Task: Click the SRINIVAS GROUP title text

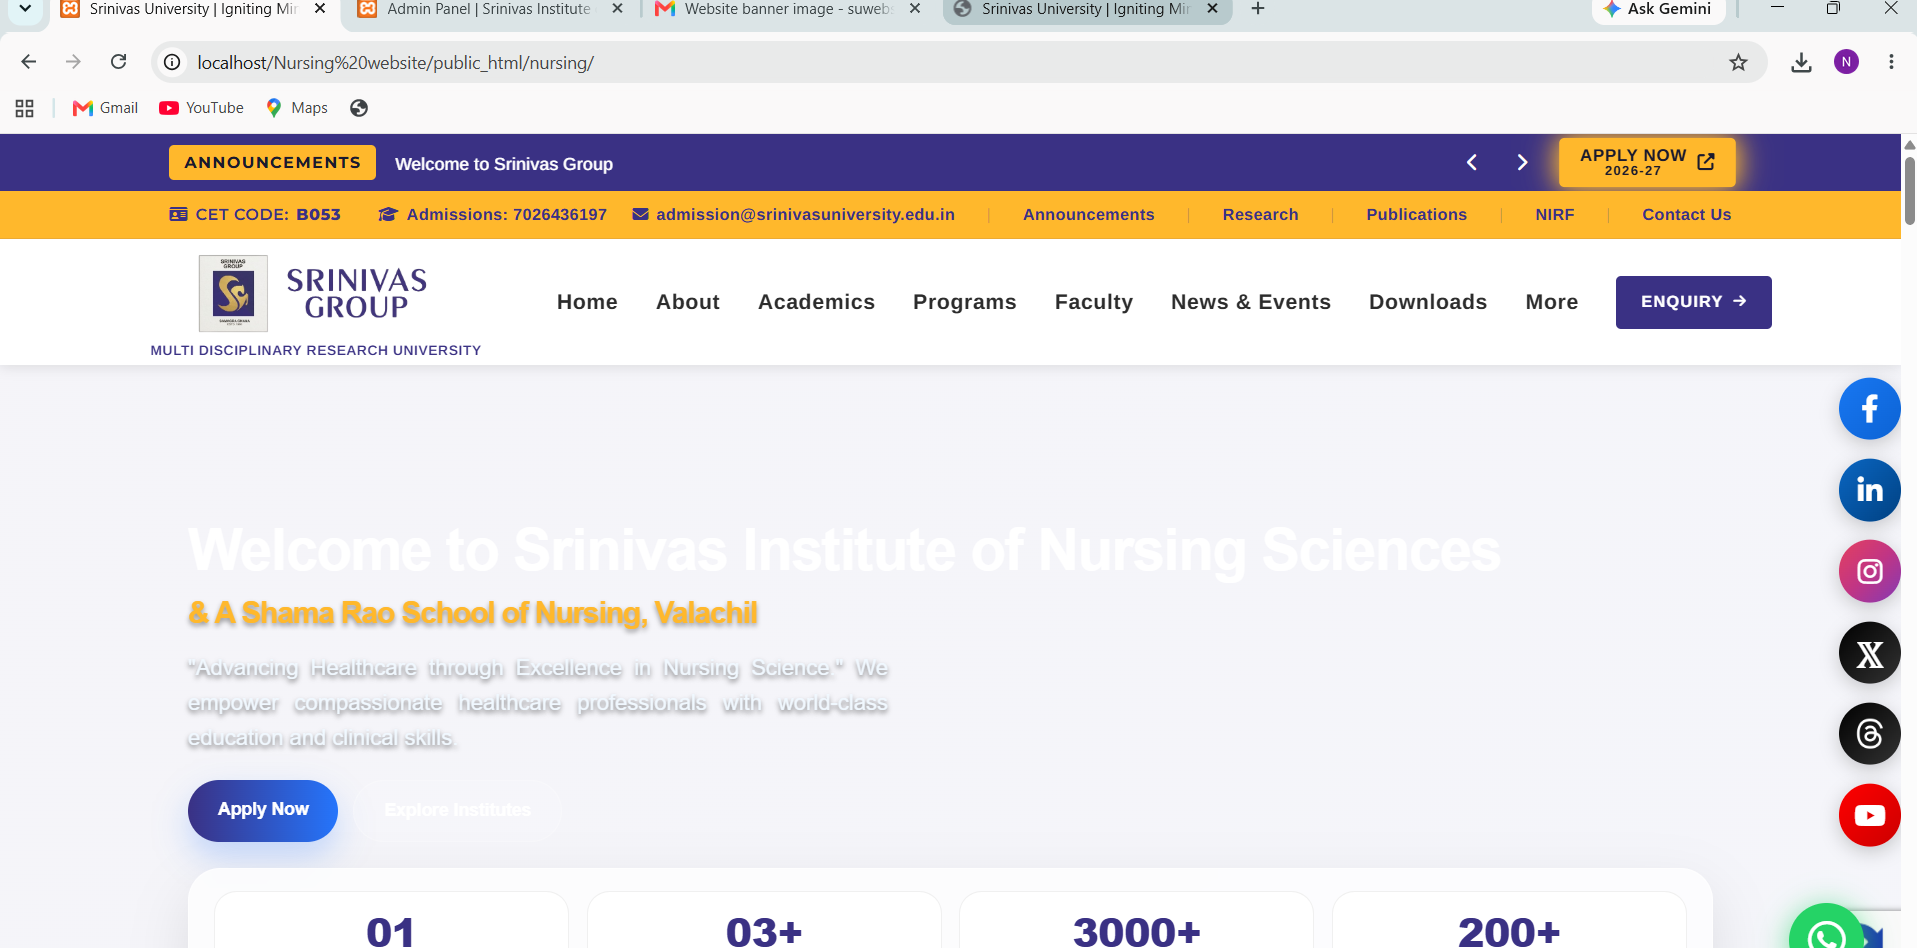Action: pyautogui.click(x=357, y=294)
